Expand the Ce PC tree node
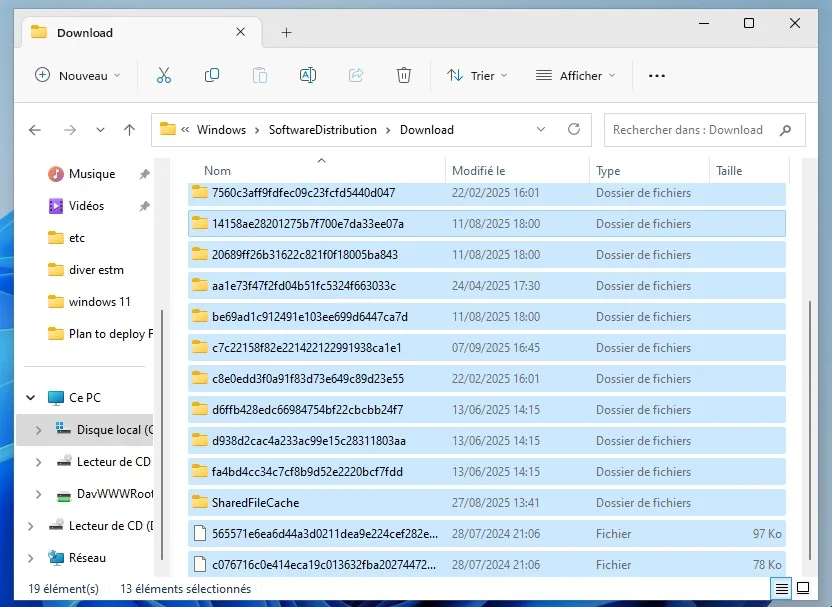The height and width of the screenshot is (607, 832). click(31, 398)
